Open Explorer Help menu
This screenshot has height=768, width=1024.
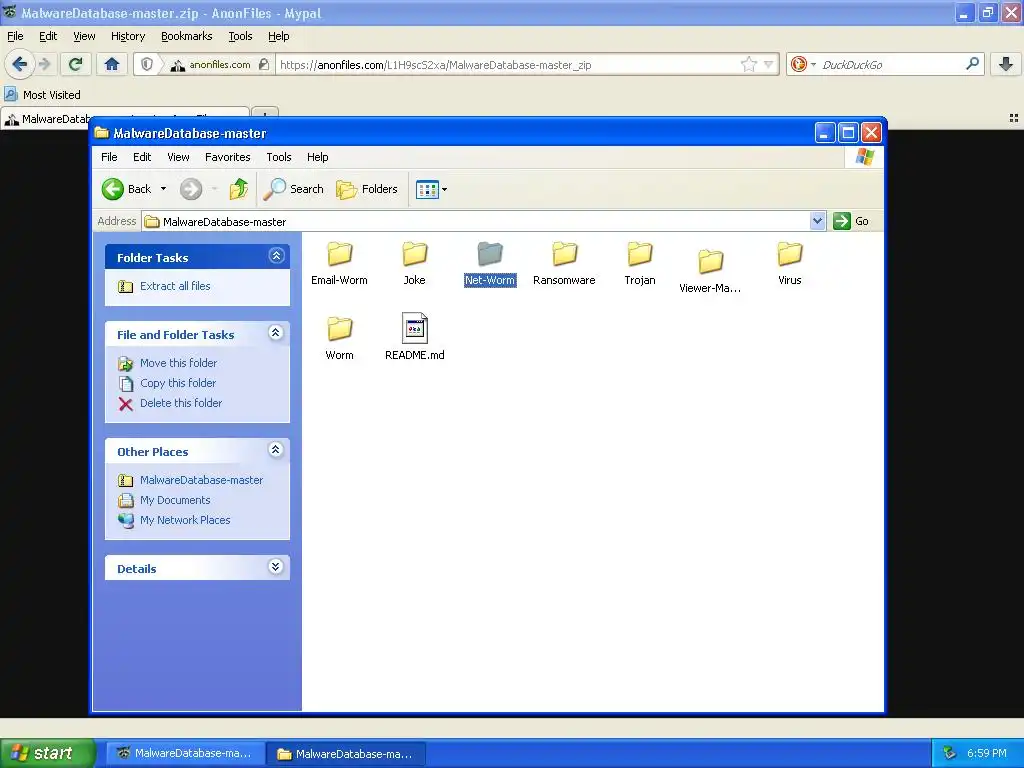pyautogui.click(x=317, y=157)
